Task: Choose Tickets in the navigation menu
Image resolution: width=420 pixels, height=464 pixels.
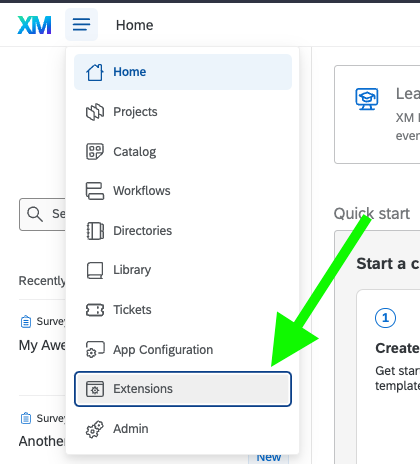Action: tap(183, 310)
